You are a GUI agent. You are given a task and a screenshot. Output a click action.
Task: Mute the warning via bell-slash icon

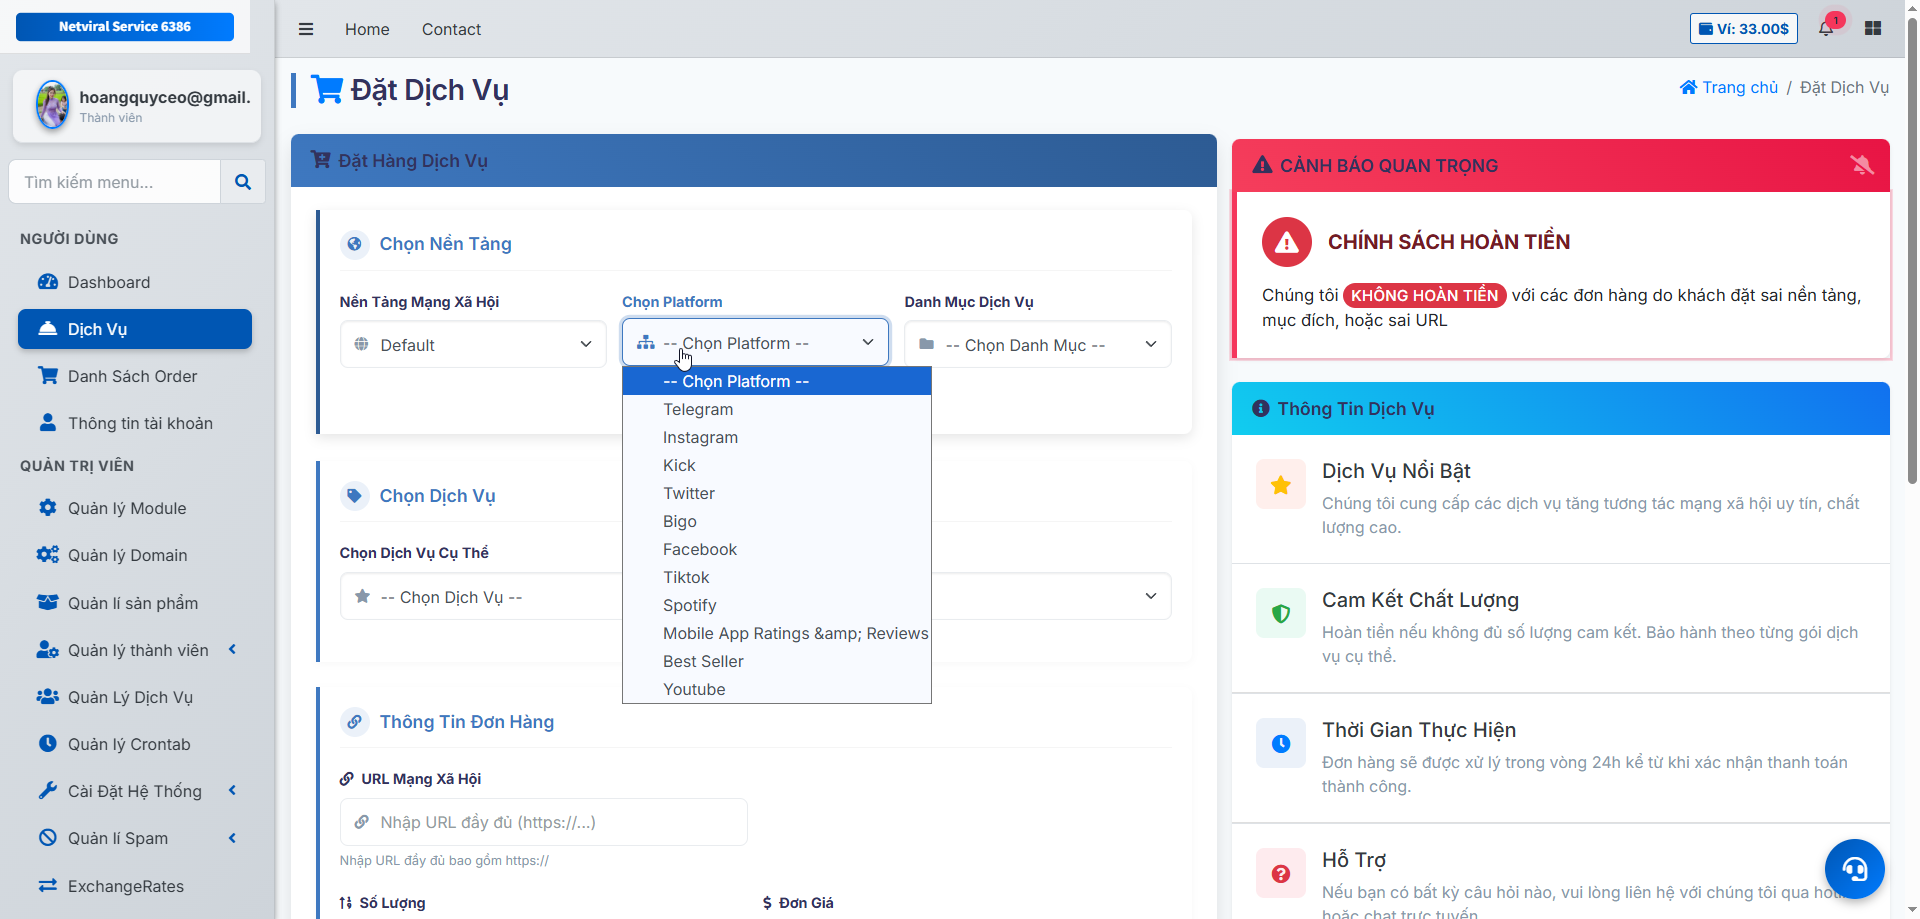[x=1861, y=165]
